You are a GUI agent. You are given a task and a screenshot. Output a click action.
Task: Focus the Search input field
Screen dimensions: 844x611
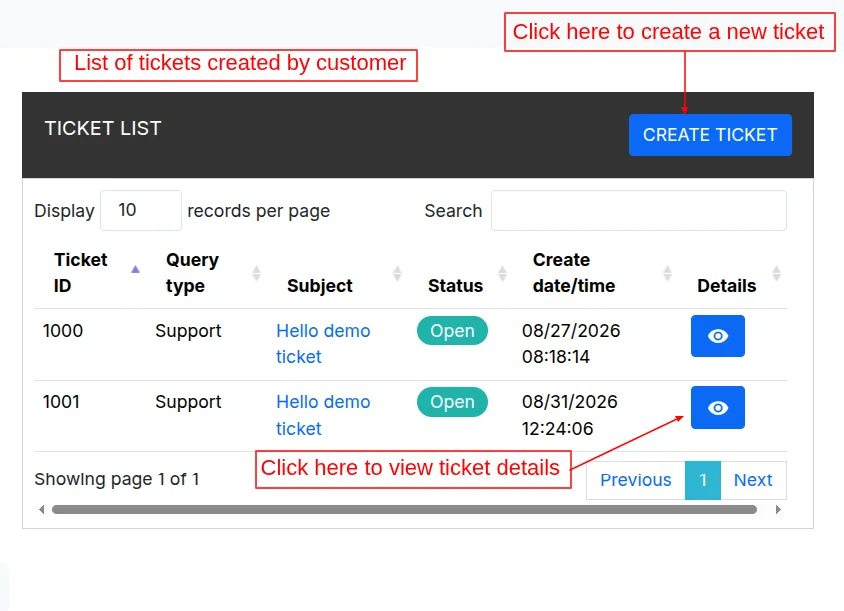click(x=638, y=210)
